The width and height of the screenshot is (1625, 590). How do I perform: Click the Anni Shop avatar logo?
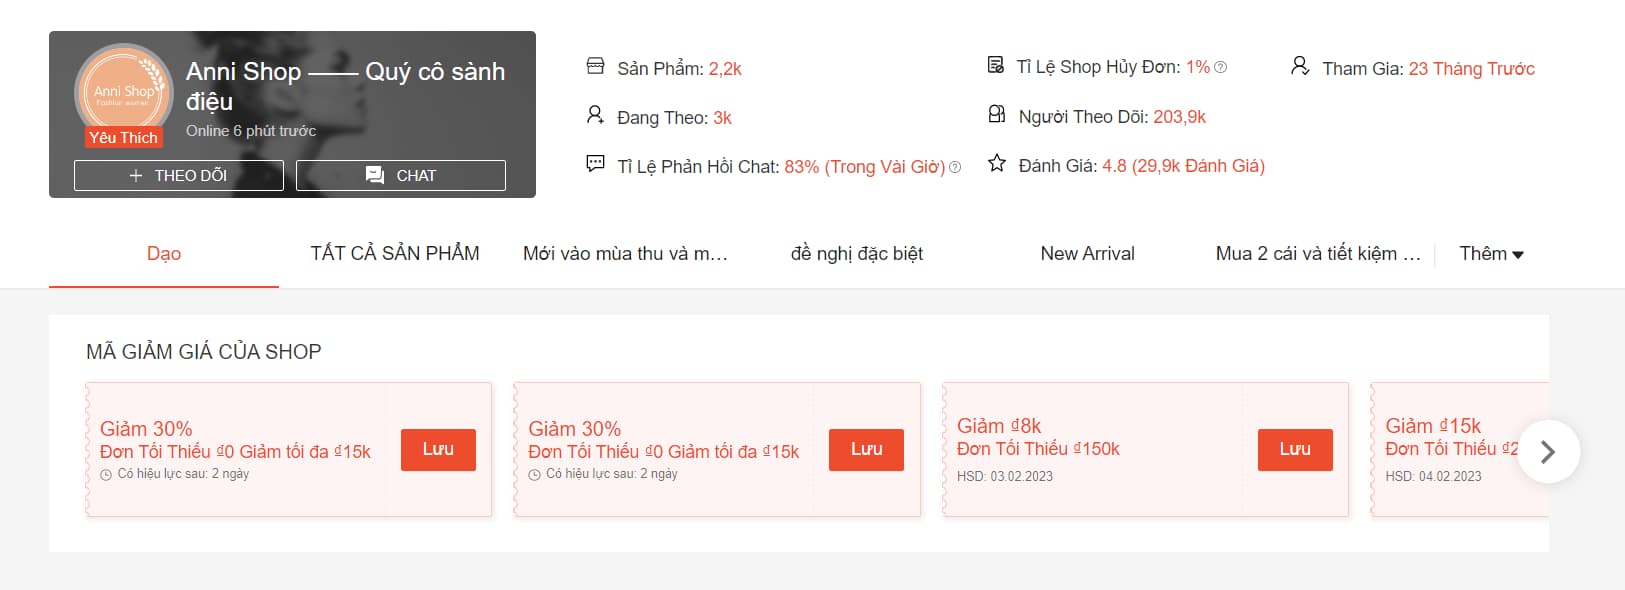[123, 91]
